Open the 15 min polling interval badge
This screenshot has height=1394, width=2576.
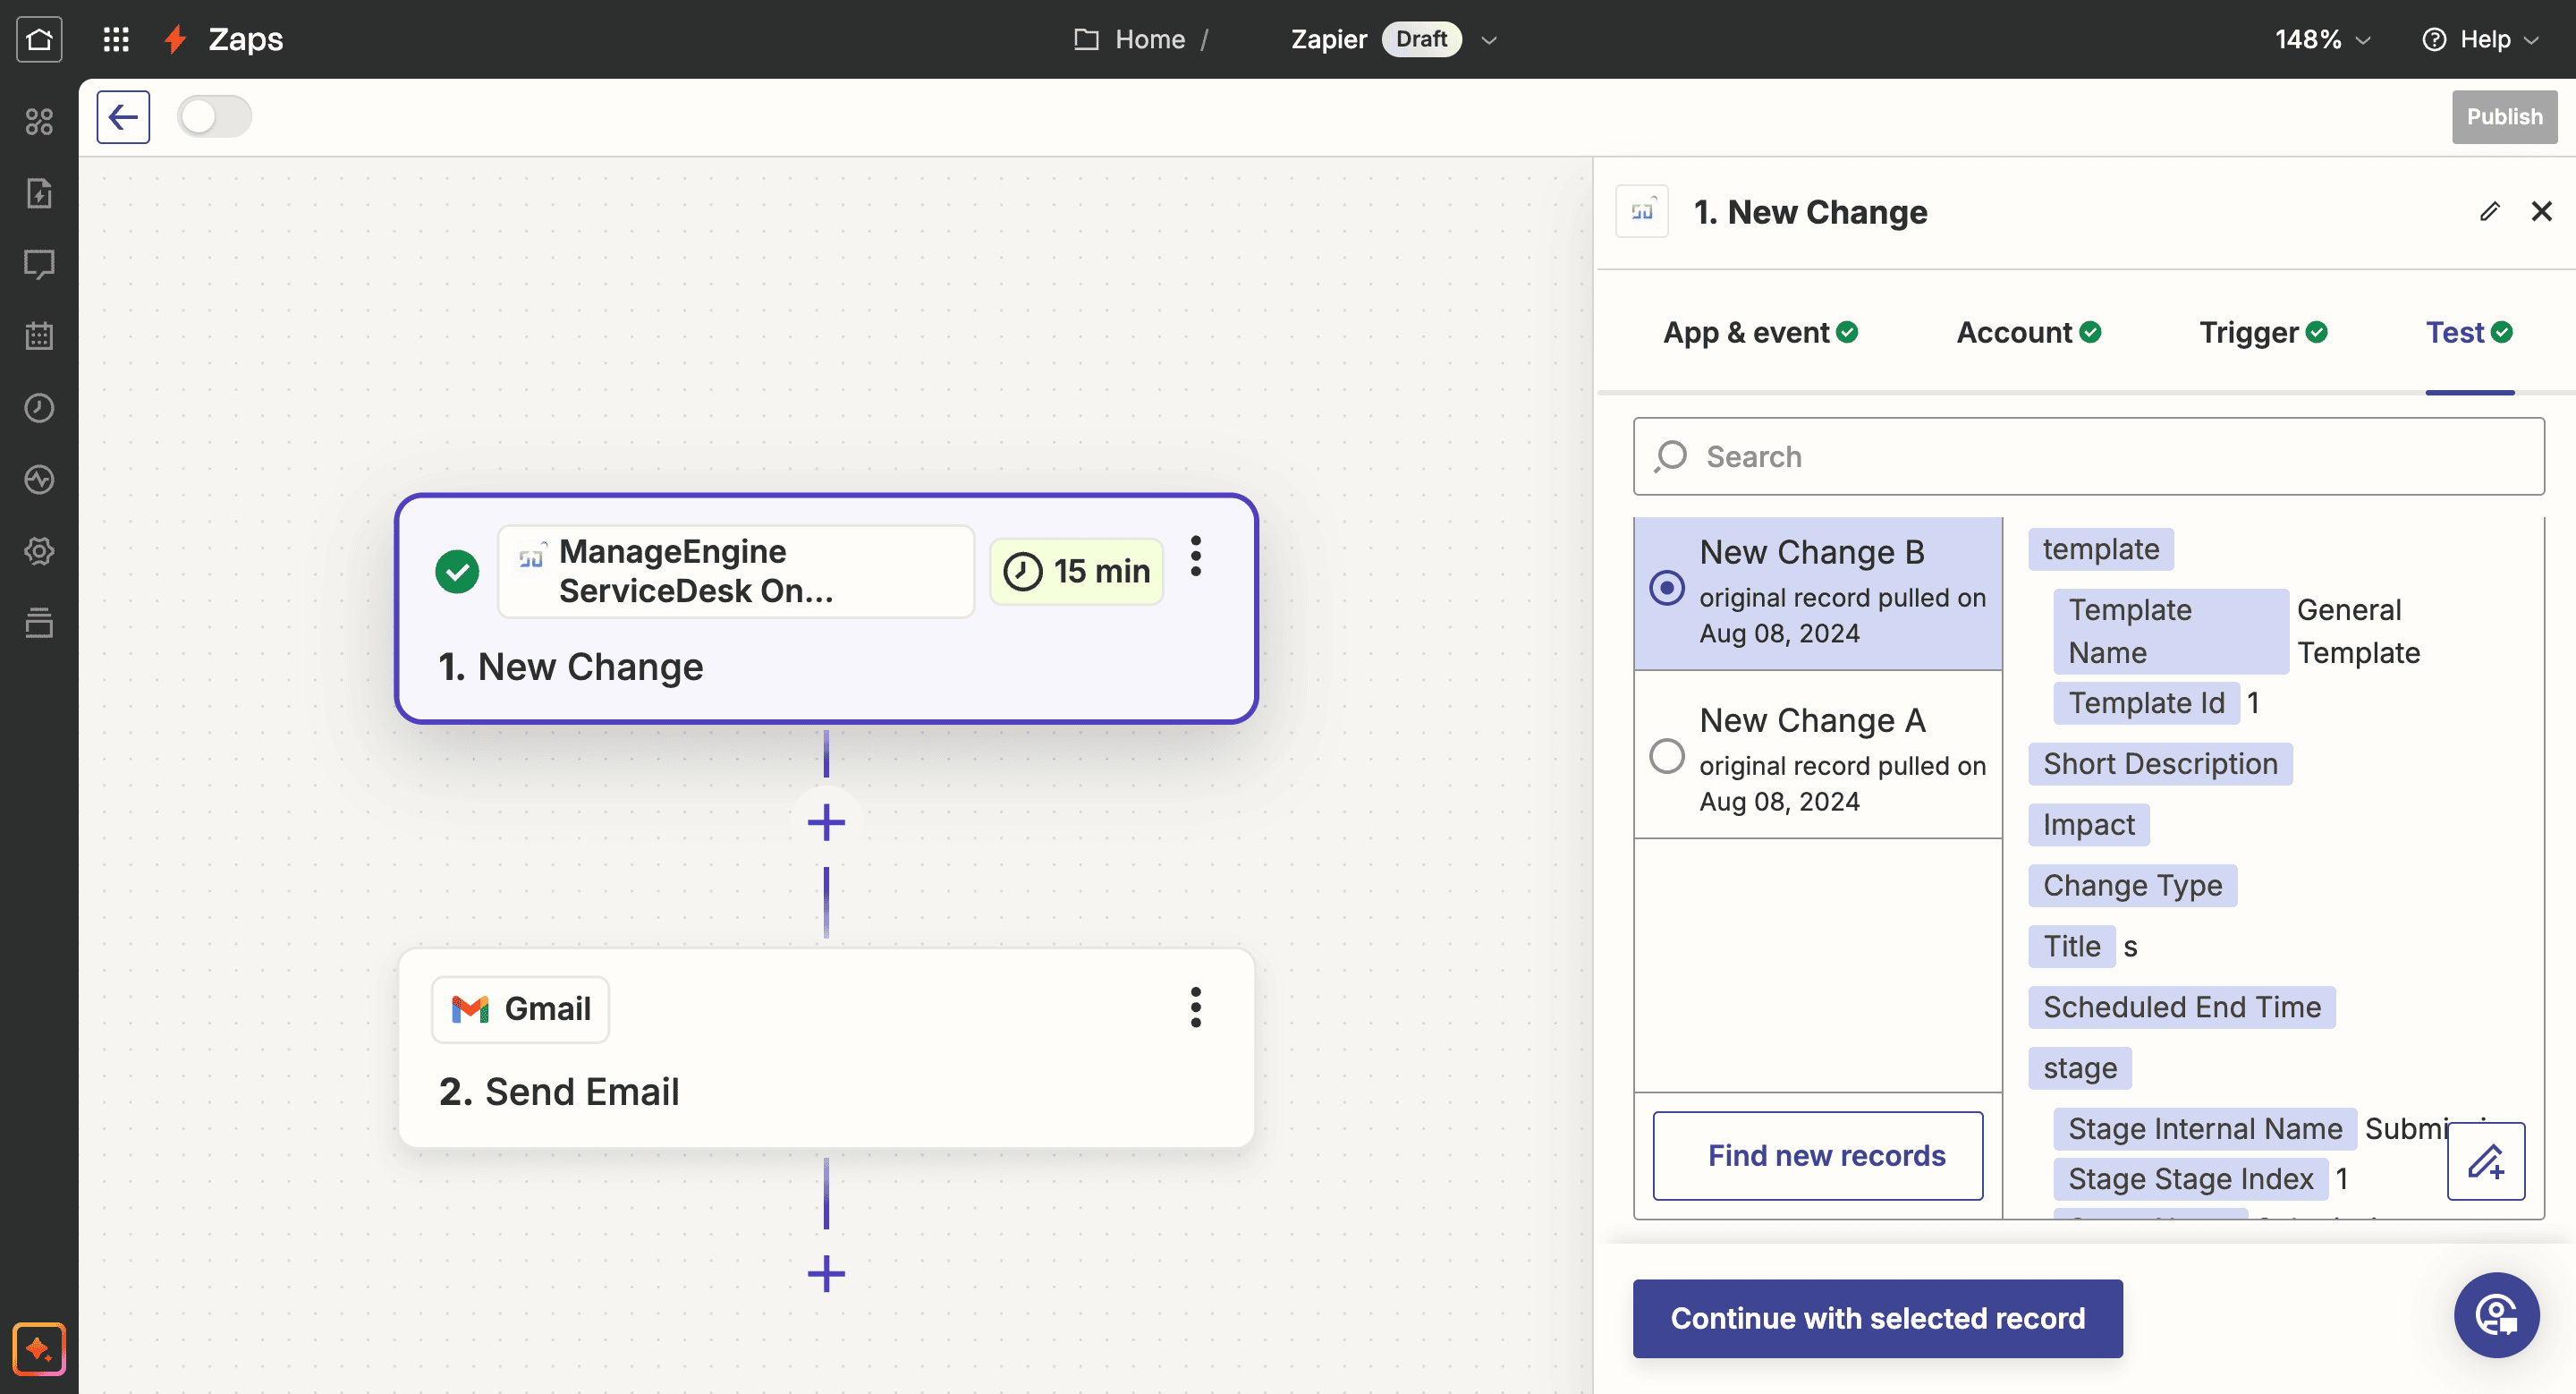click(1076, 571)
